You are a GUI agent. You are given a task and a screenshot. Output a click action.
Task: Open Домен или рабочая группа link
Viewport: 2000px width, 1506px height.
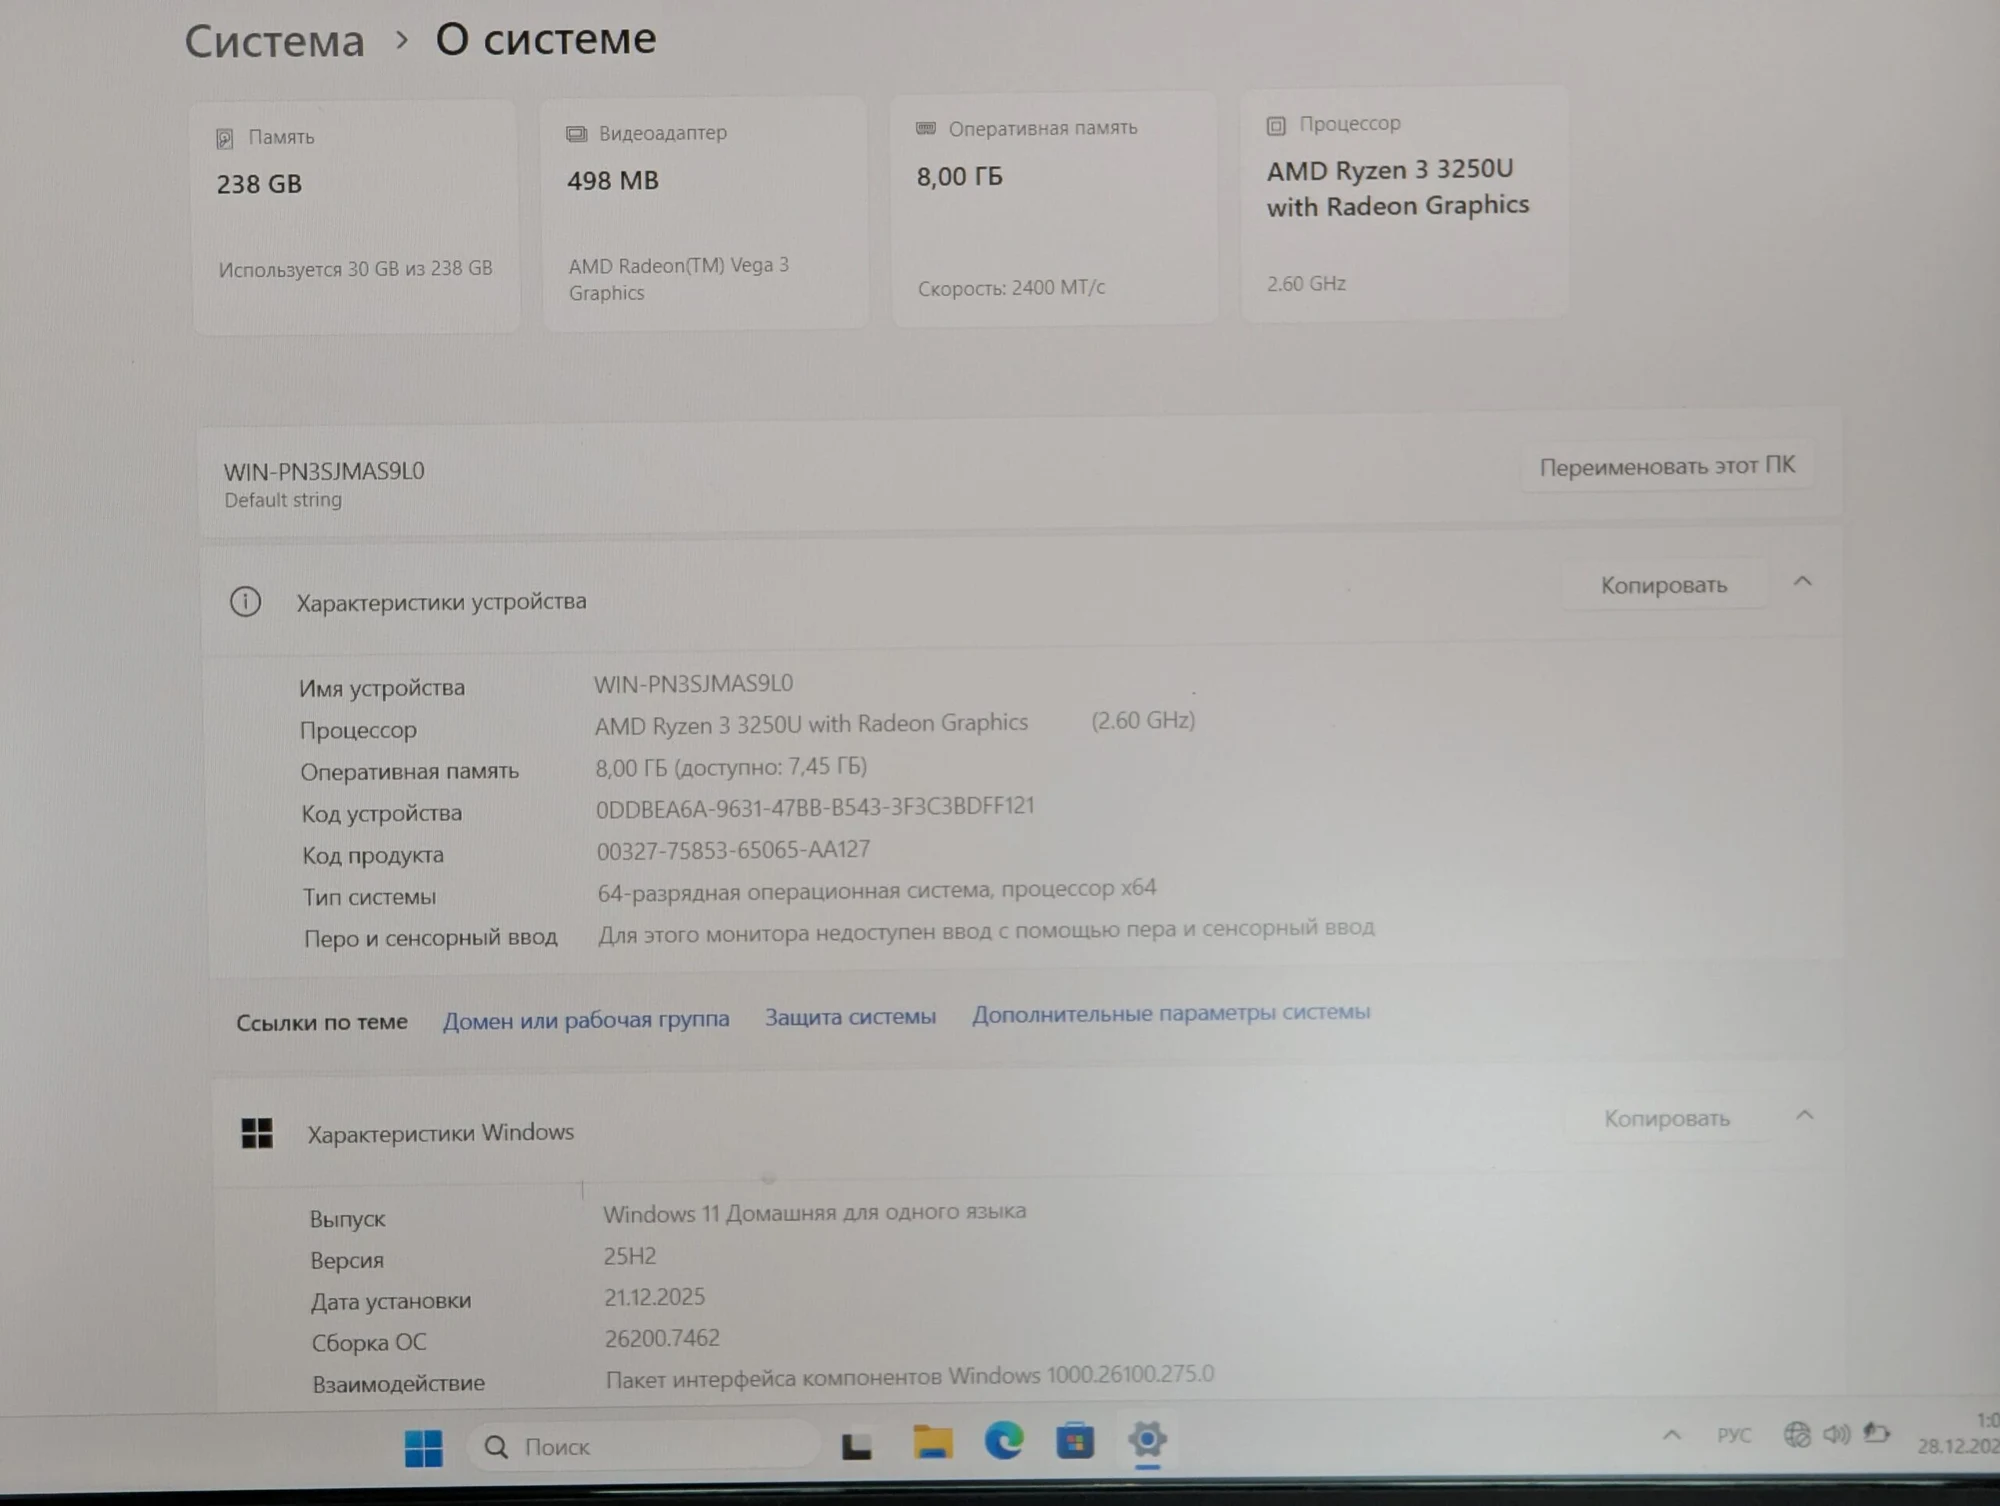586,1020
